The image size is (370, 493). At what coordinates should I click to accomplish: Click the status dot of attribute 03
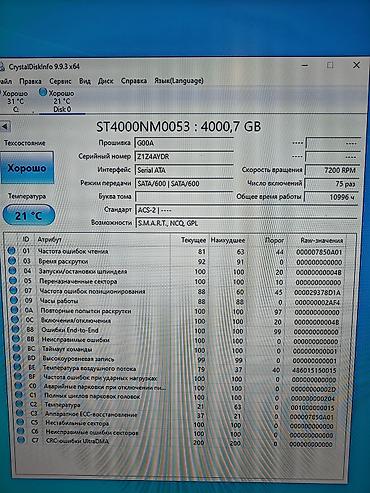point(12,261)
